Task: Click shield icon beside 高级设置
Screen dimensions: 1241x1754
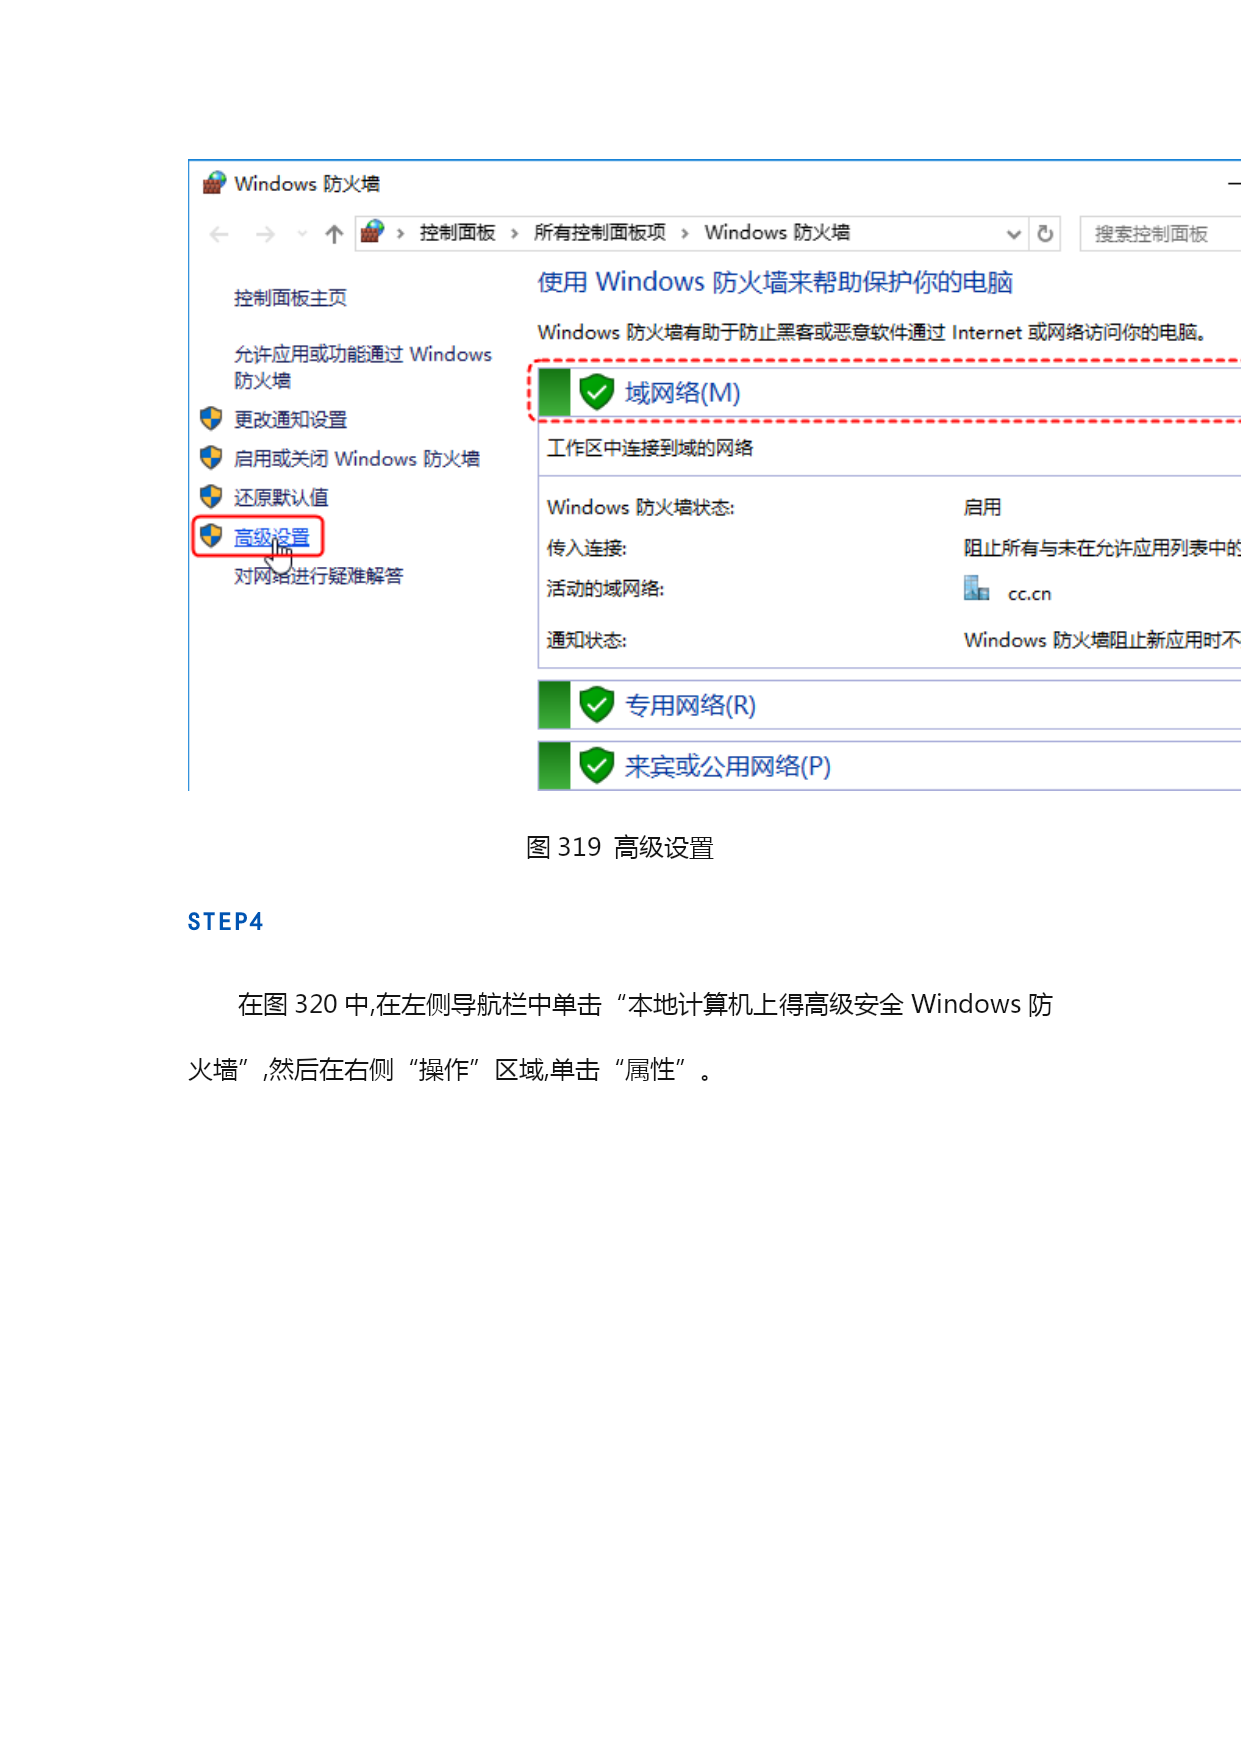Action: tap(211, 535)
